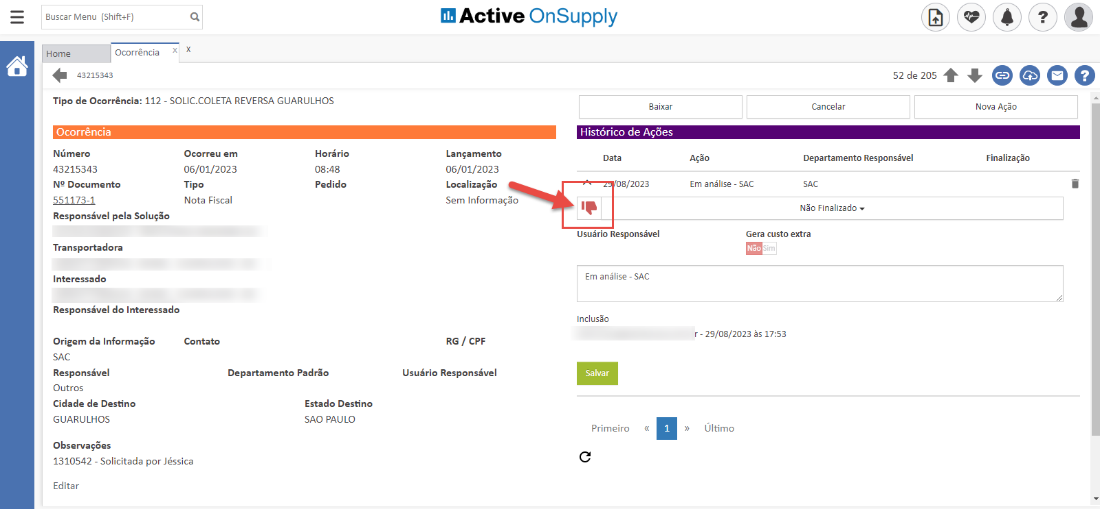This screenshot has height=509, width=1100.
Task: Go to the Home house icon in sidebar
Action: coord(17,67)
